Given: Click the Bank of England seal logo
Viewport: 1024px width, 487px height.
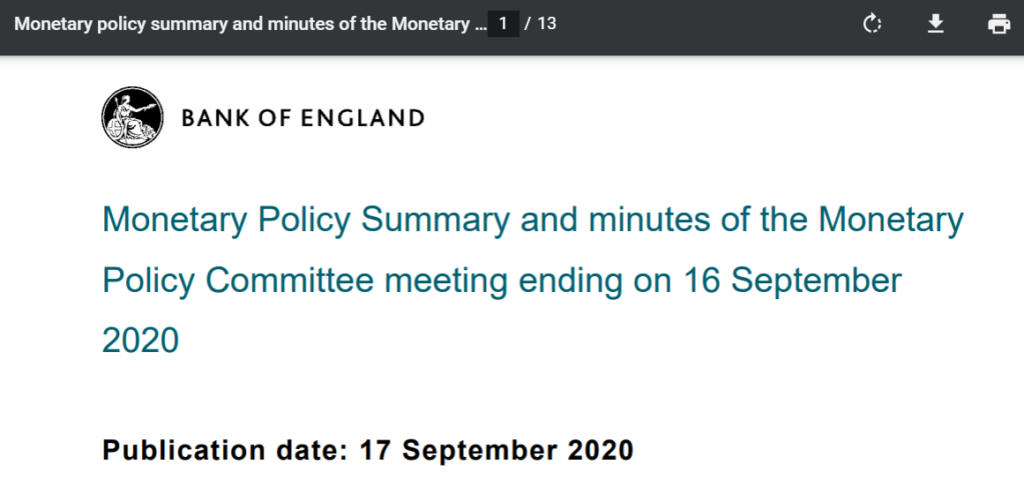Looking at the screenshot, I should [133, 118].
